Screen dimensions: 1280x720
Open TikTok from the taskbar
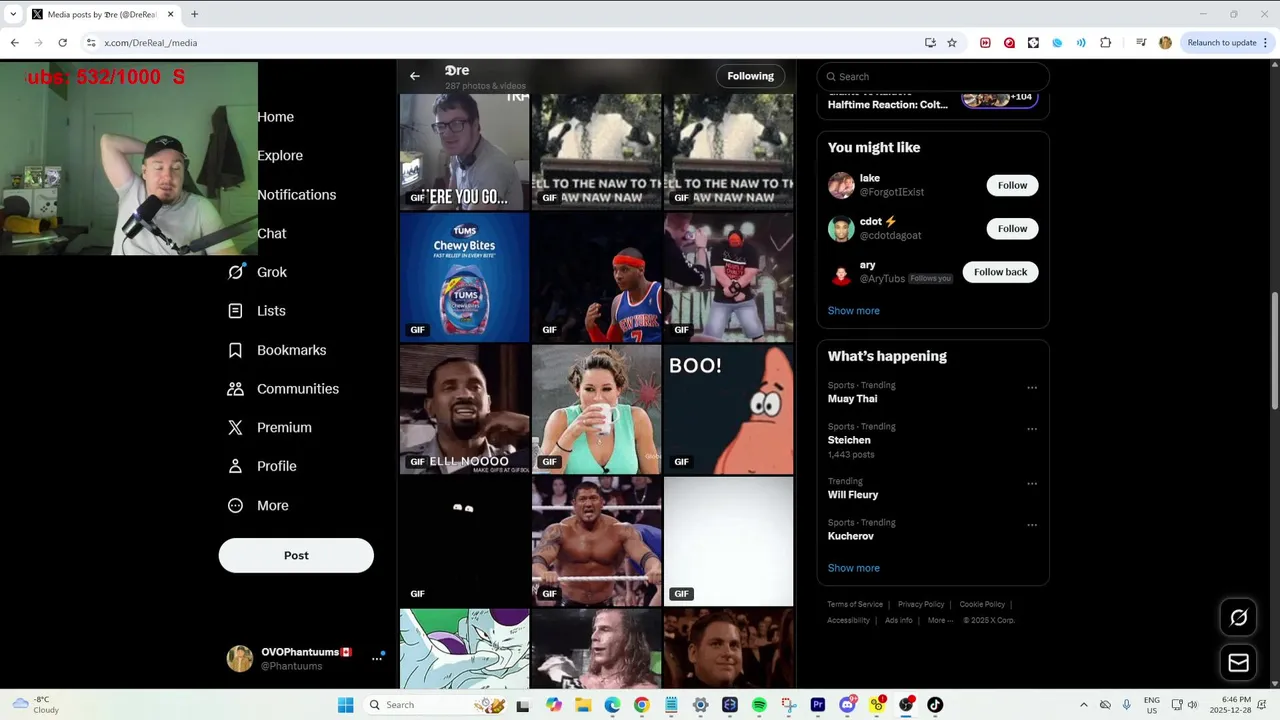(935, 705)
